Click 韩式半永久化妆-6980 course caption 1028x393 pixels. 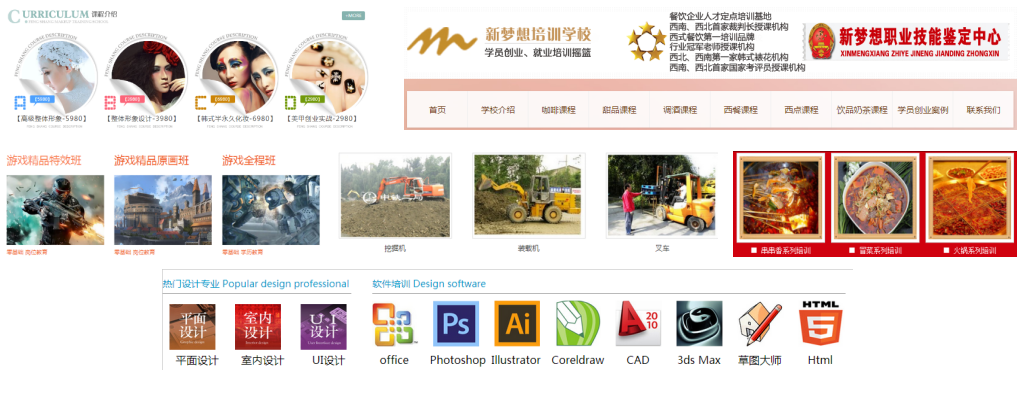pyautogui.click(x=234, y=119)
